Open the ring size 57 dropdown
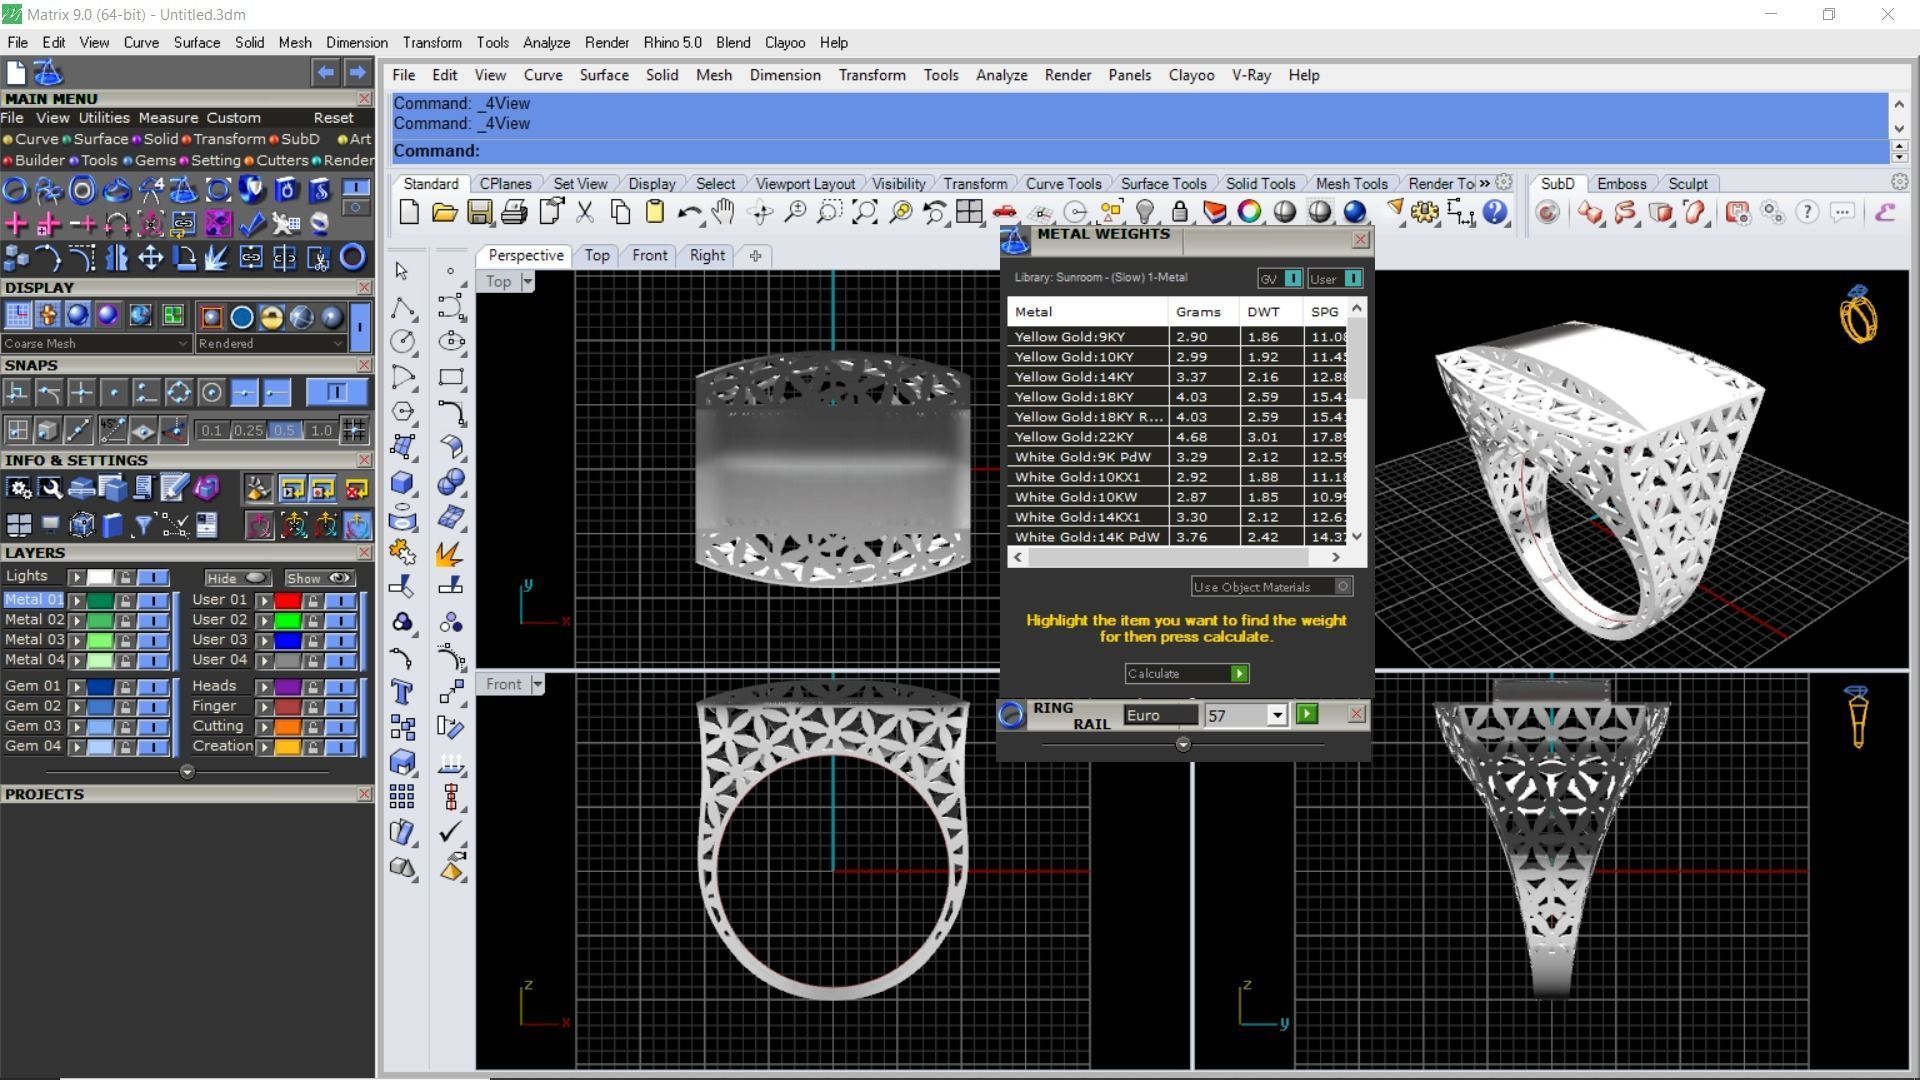The height and width of the screenshot is (1080, 1920). [x=1276, y=715]
